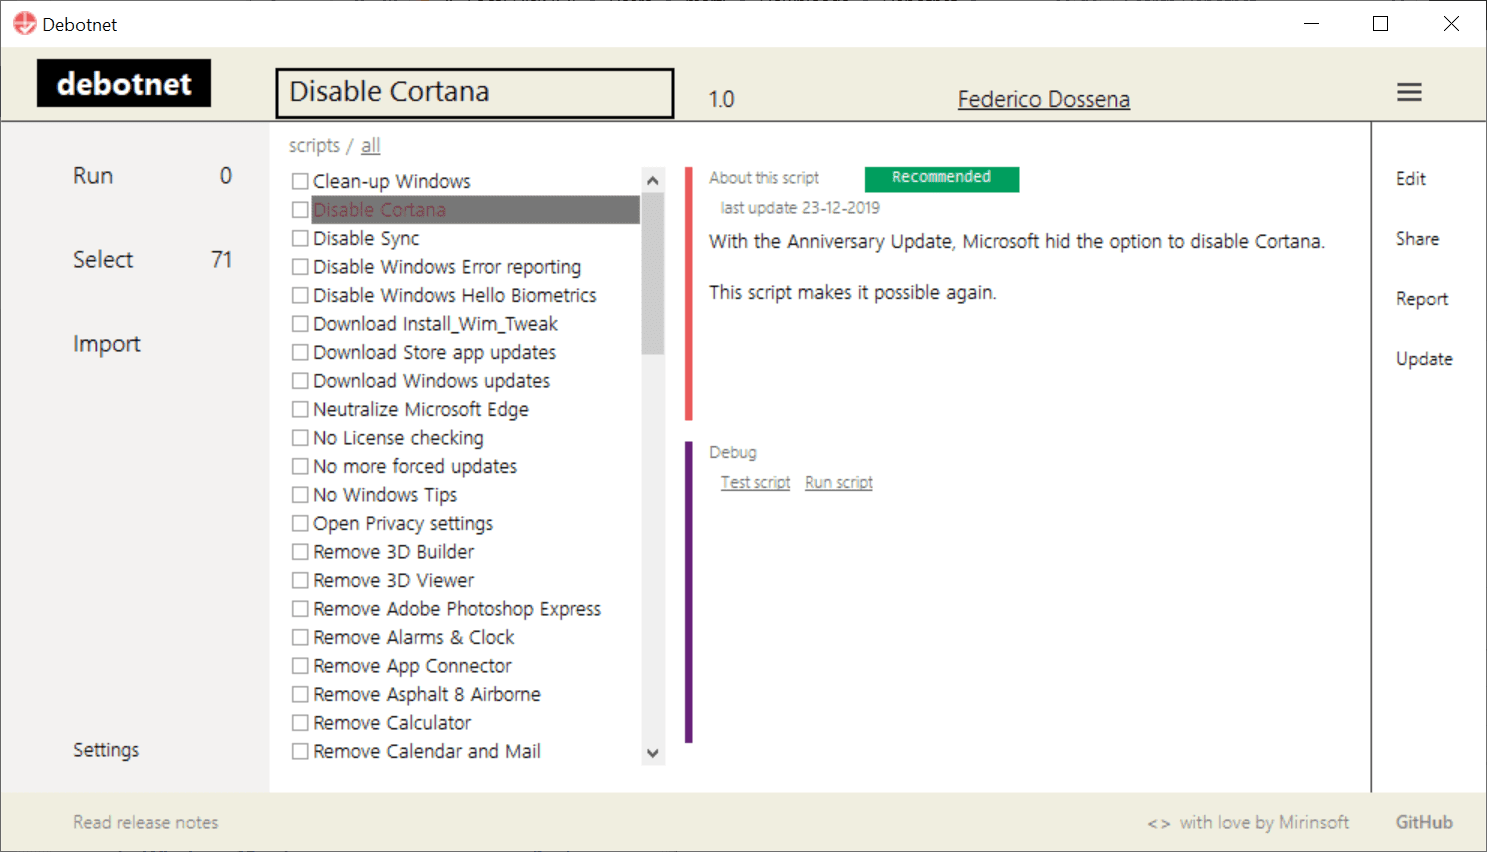
Task: Click Report in the right panel
Action: (1422, 299)
